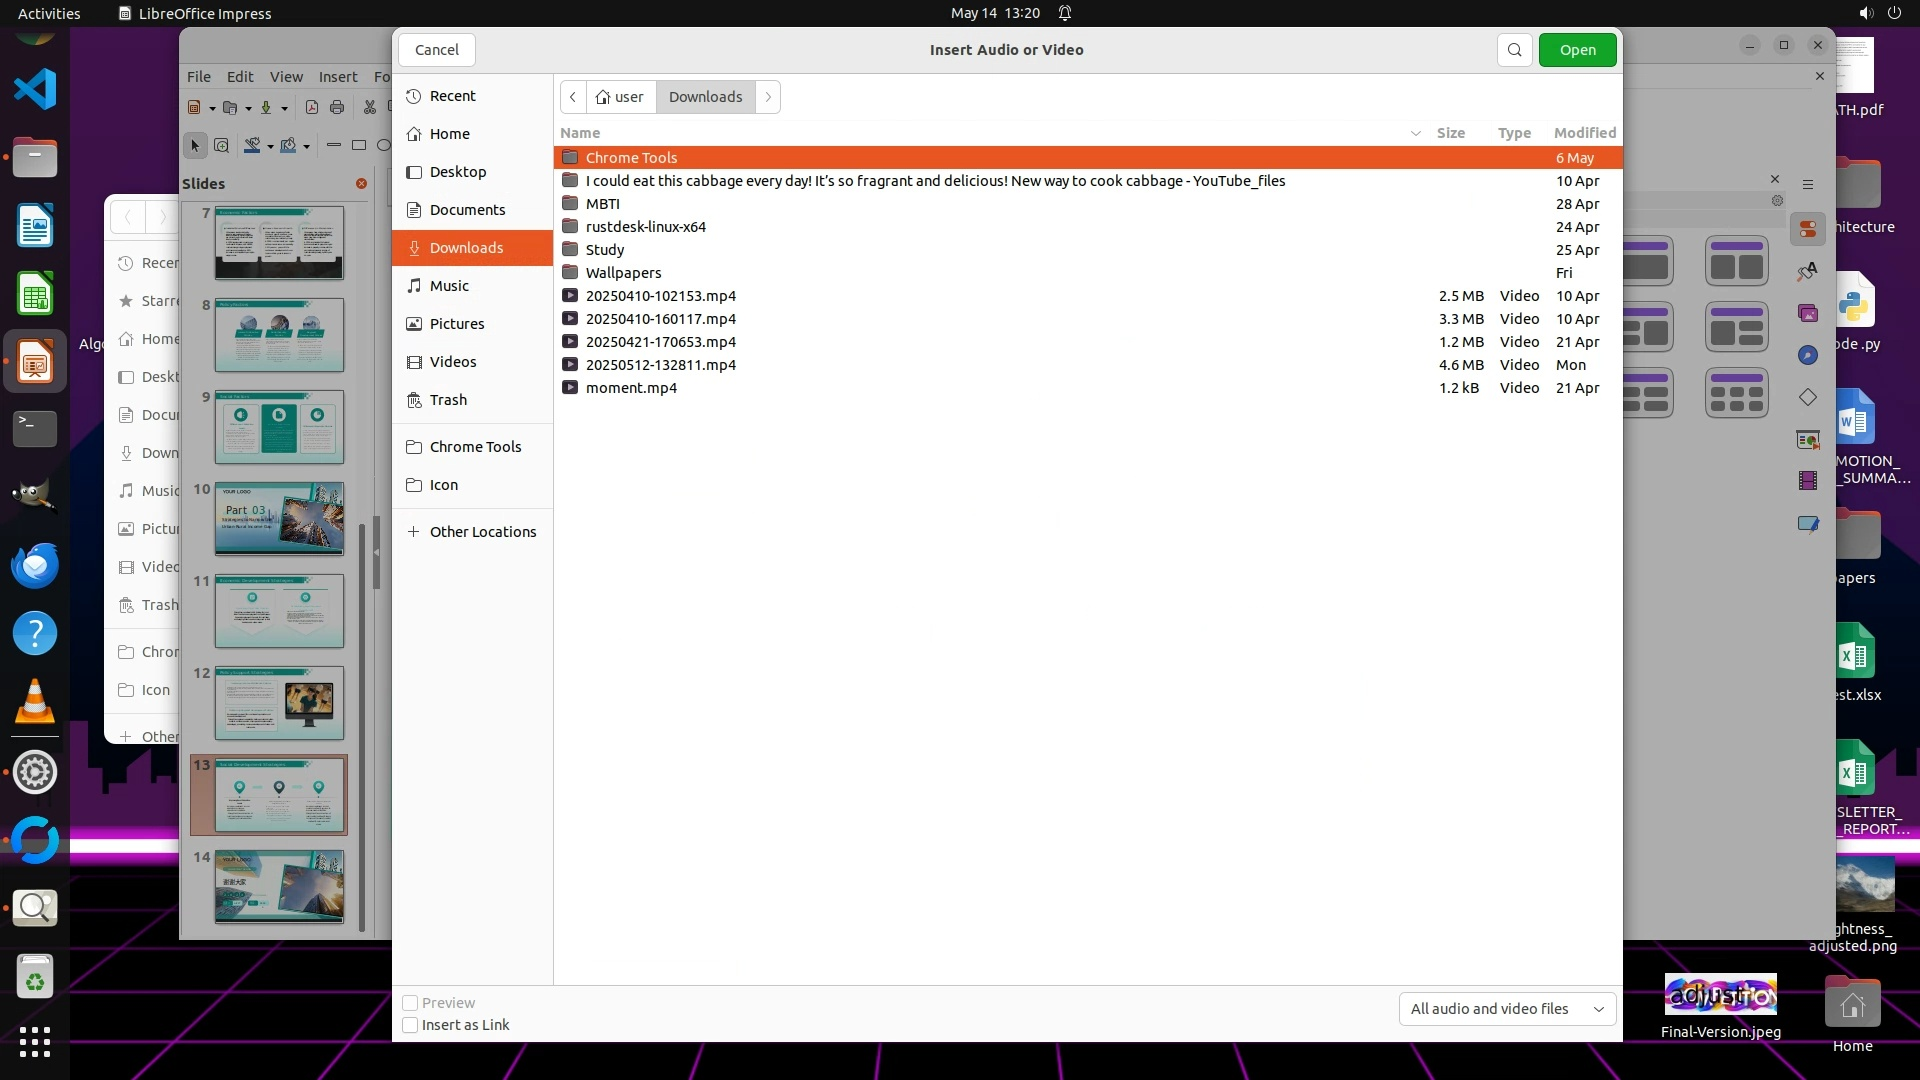The height and width of the screenshot is (1080, 1920).
Task: Select slide 12 thumbnail
Action: pyautogui.click(x=279, y=703)
